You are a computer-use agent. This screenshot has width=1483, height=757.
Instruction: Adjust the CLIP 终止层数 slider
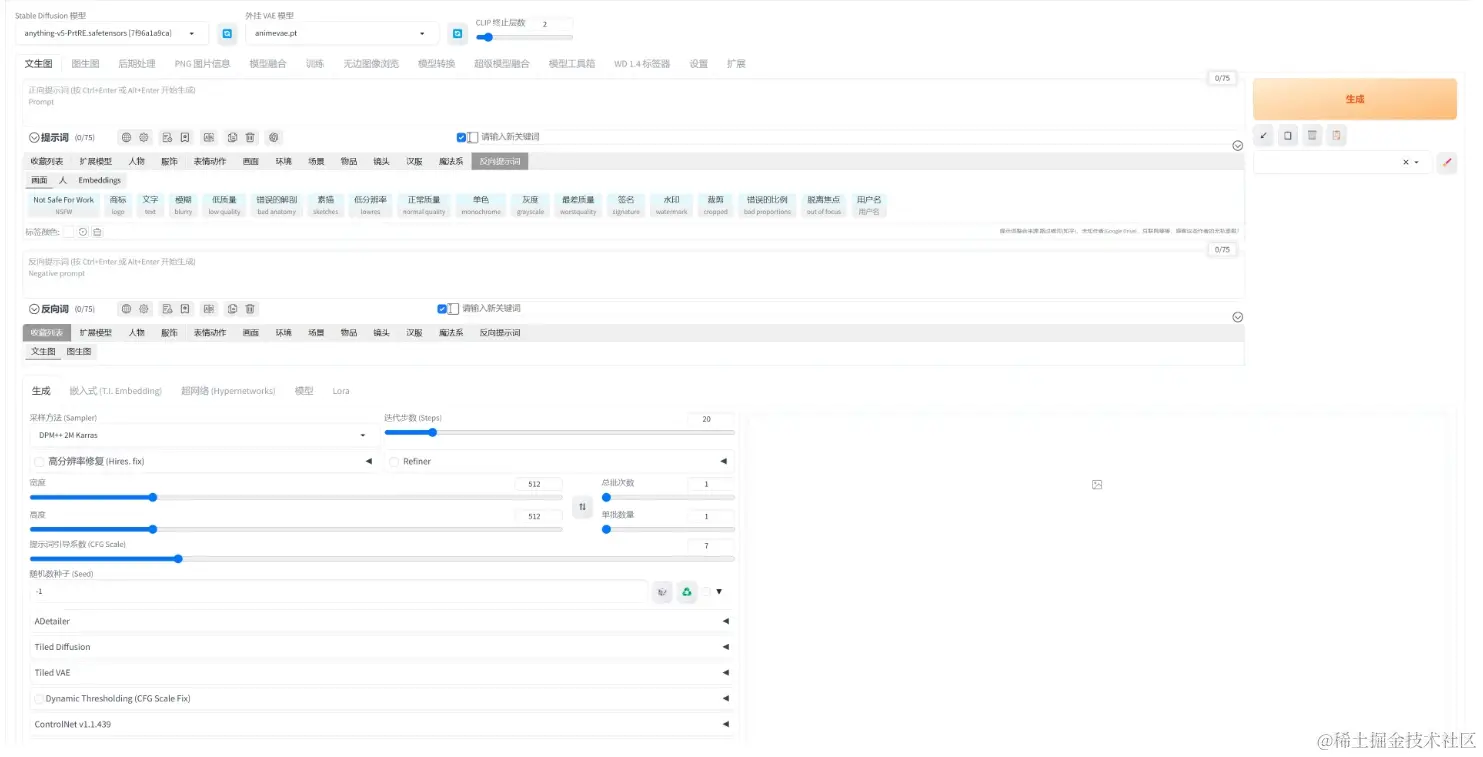[524, 37]
